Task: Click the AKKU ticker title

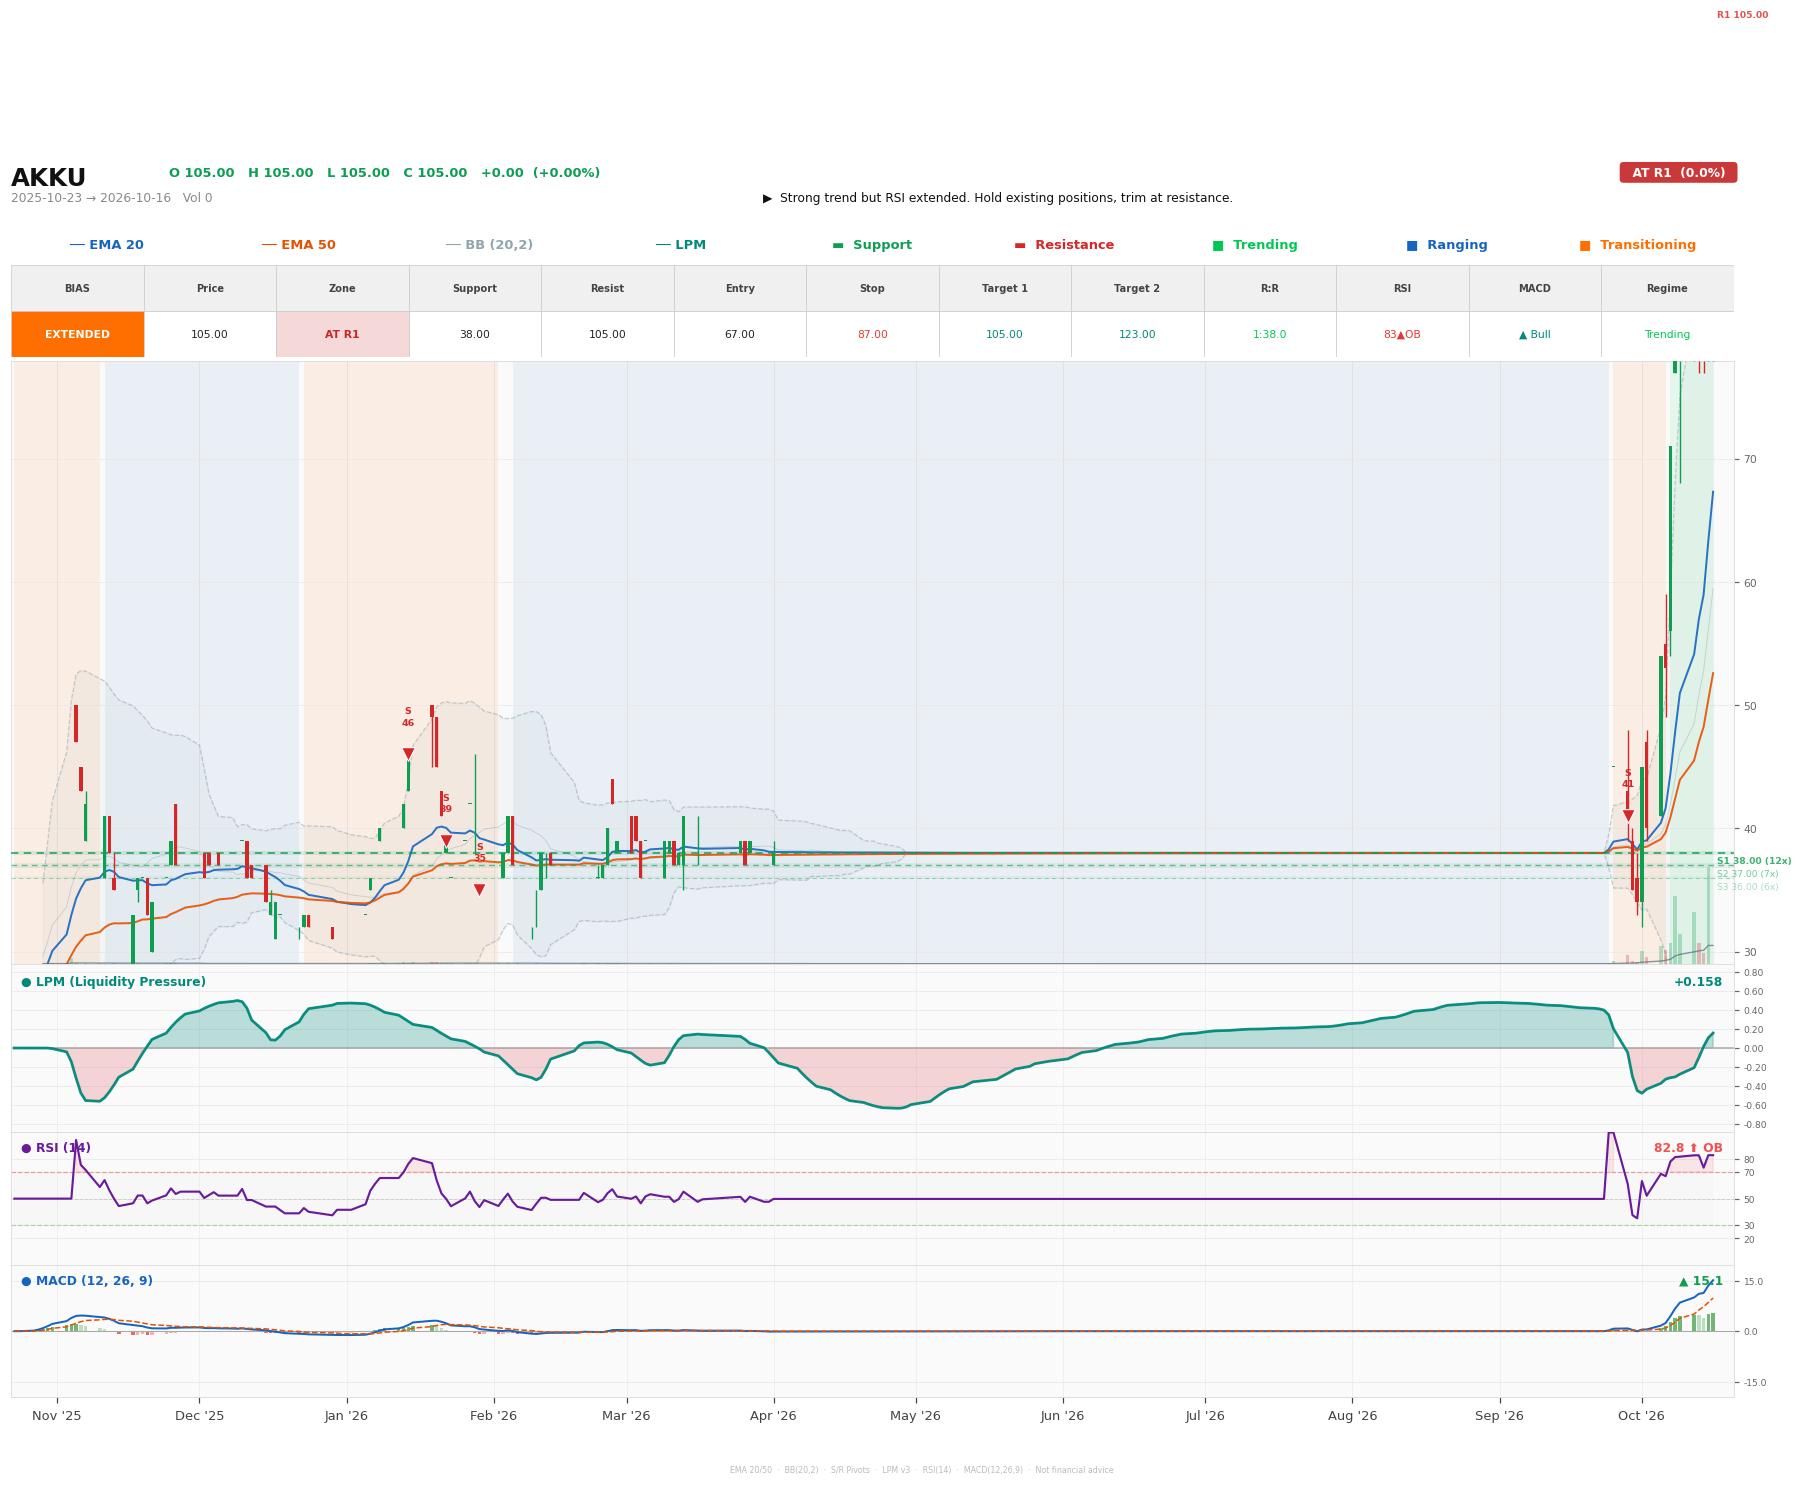Action: coord(48,178)
